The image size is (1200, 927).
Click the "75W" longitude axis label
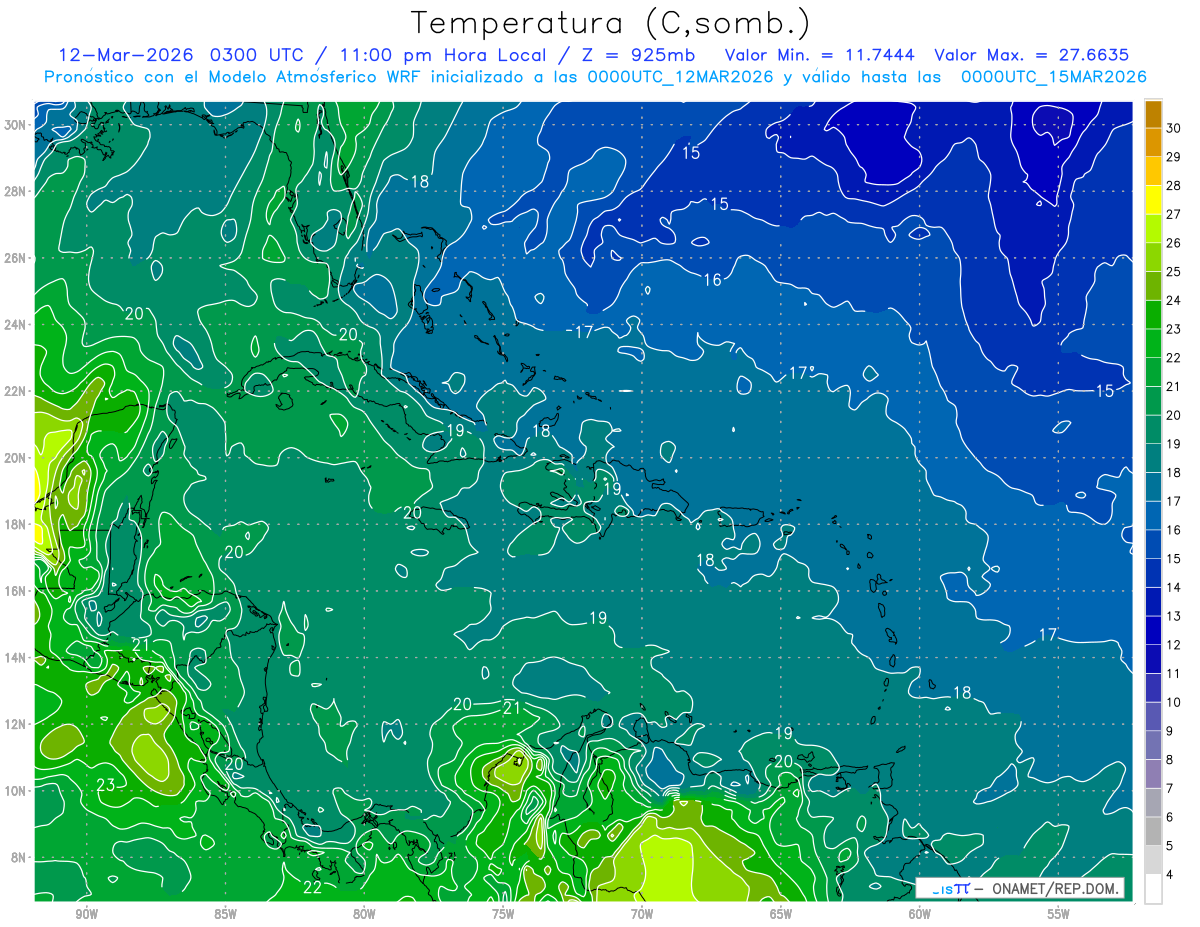tap(503, 913)
